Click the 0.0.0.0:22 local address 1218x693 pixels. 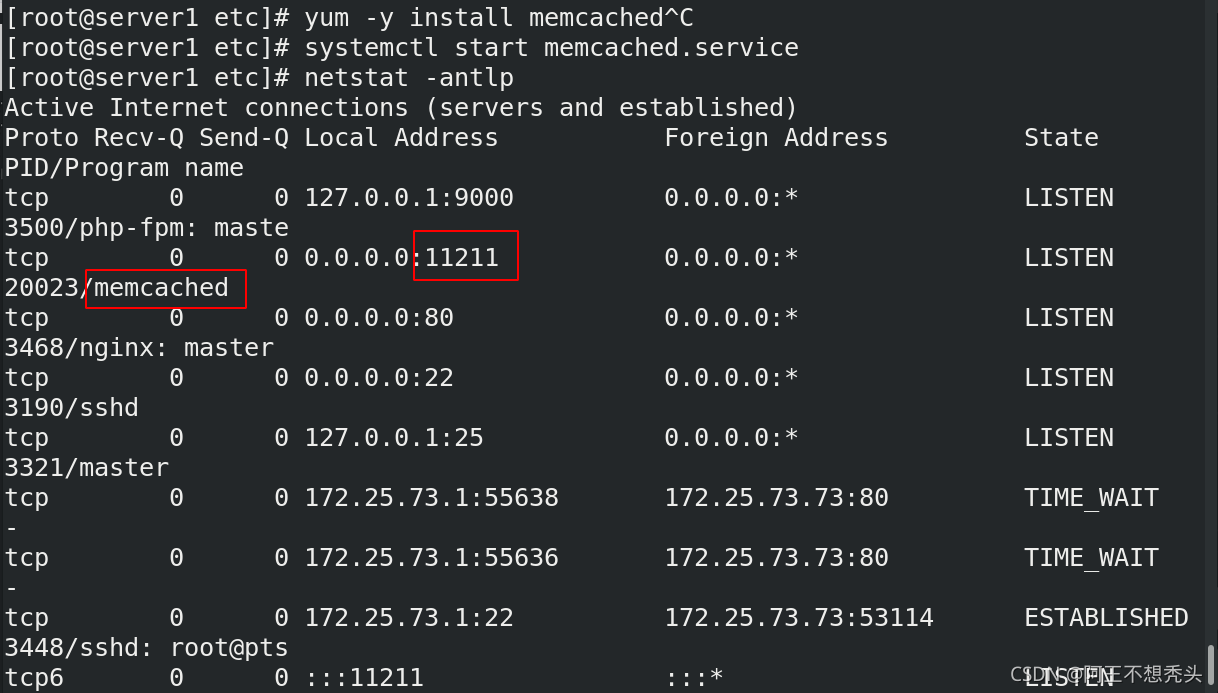click(x=379, y=378)
